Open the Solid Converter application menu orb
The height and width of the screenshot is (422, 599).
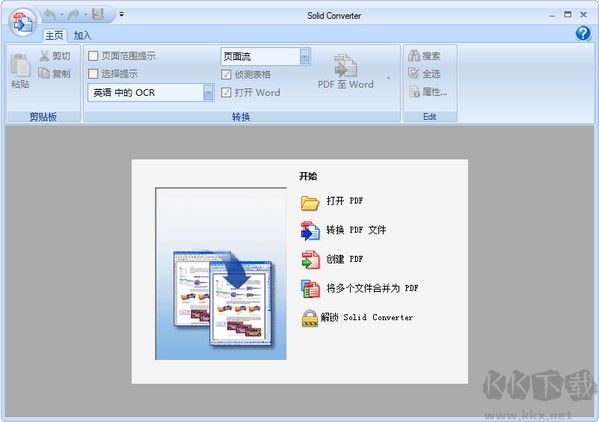click(23, 22)
